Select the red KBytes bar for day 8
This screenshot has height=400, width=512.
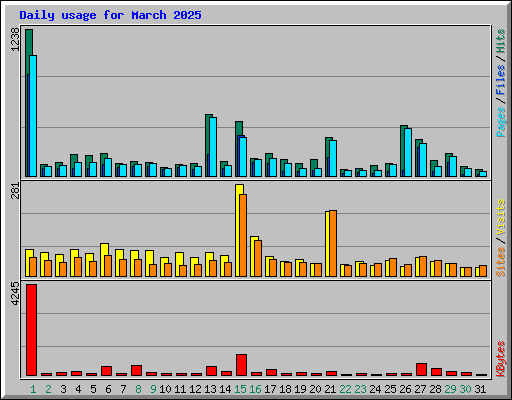136,371
